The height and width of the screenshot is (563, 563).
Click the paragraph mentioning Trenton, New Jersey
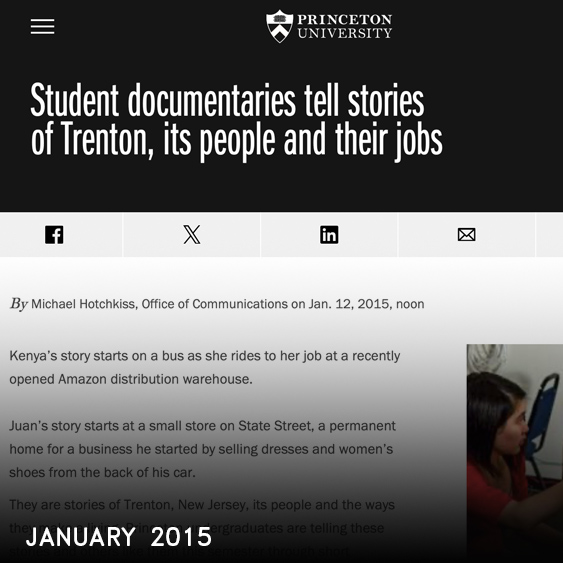tap(202, 528)
